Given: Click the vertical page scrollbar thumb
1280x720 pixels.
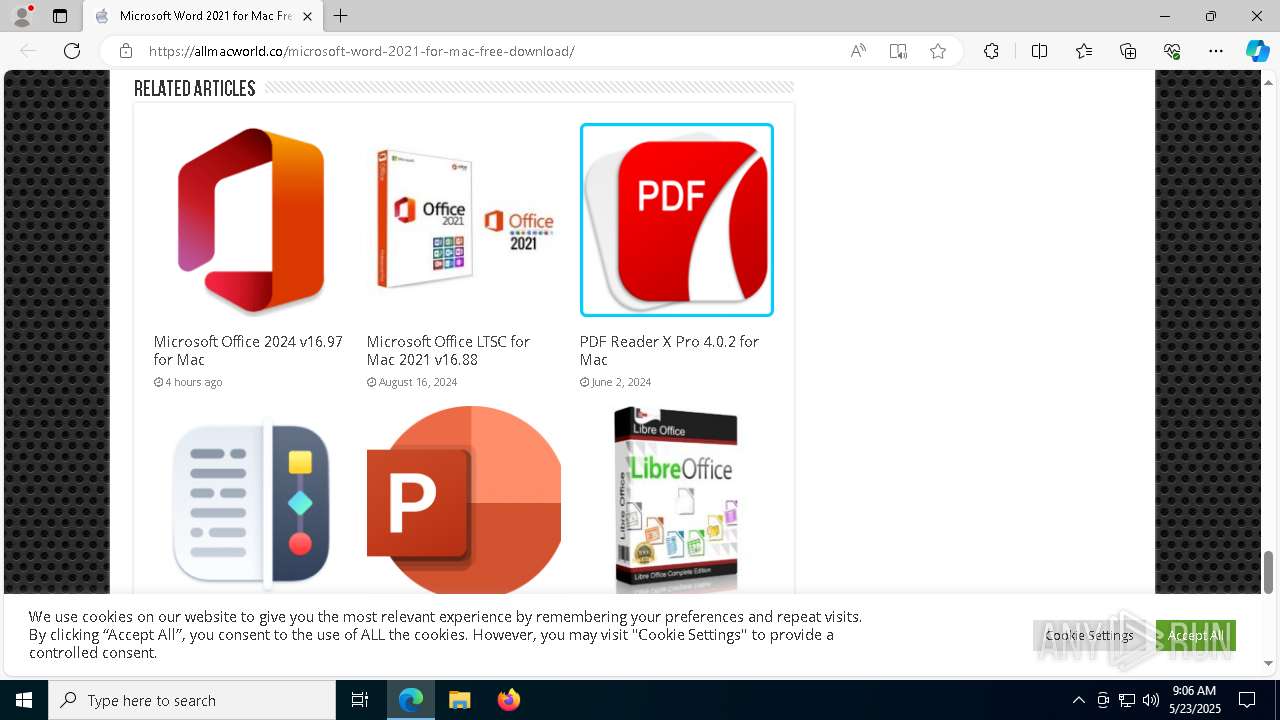Looking at the screenshot, I should click(1268, 572).
